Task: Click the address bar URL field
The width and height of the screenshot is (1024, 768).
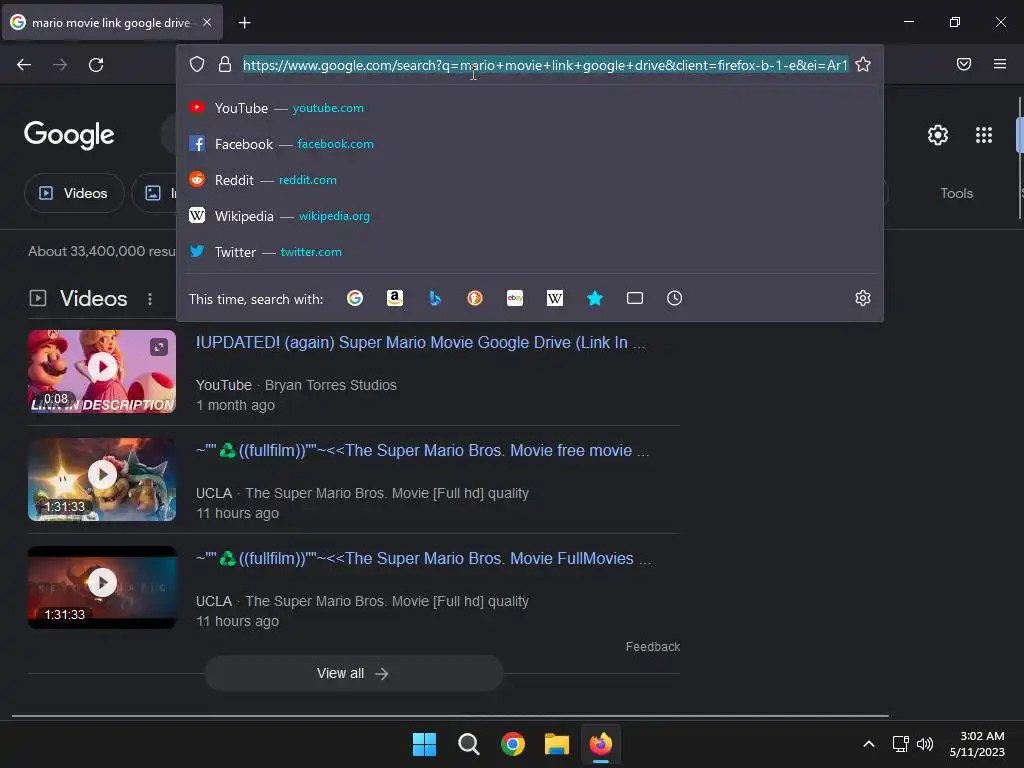Action: click(x=545, y=65)
